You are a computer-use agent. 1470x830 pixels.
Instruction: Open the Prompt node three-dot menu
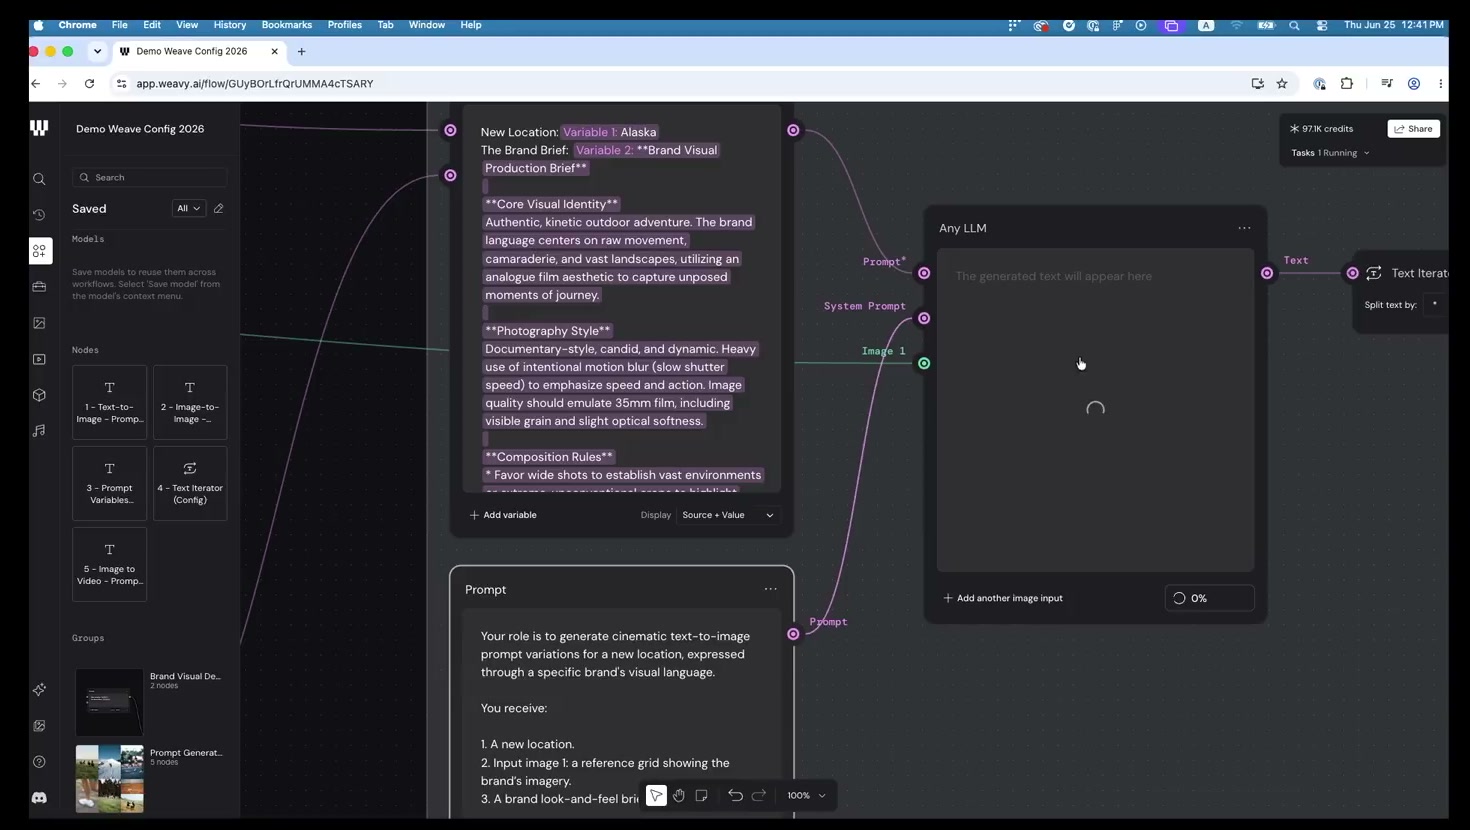click(x=770, y=589)
